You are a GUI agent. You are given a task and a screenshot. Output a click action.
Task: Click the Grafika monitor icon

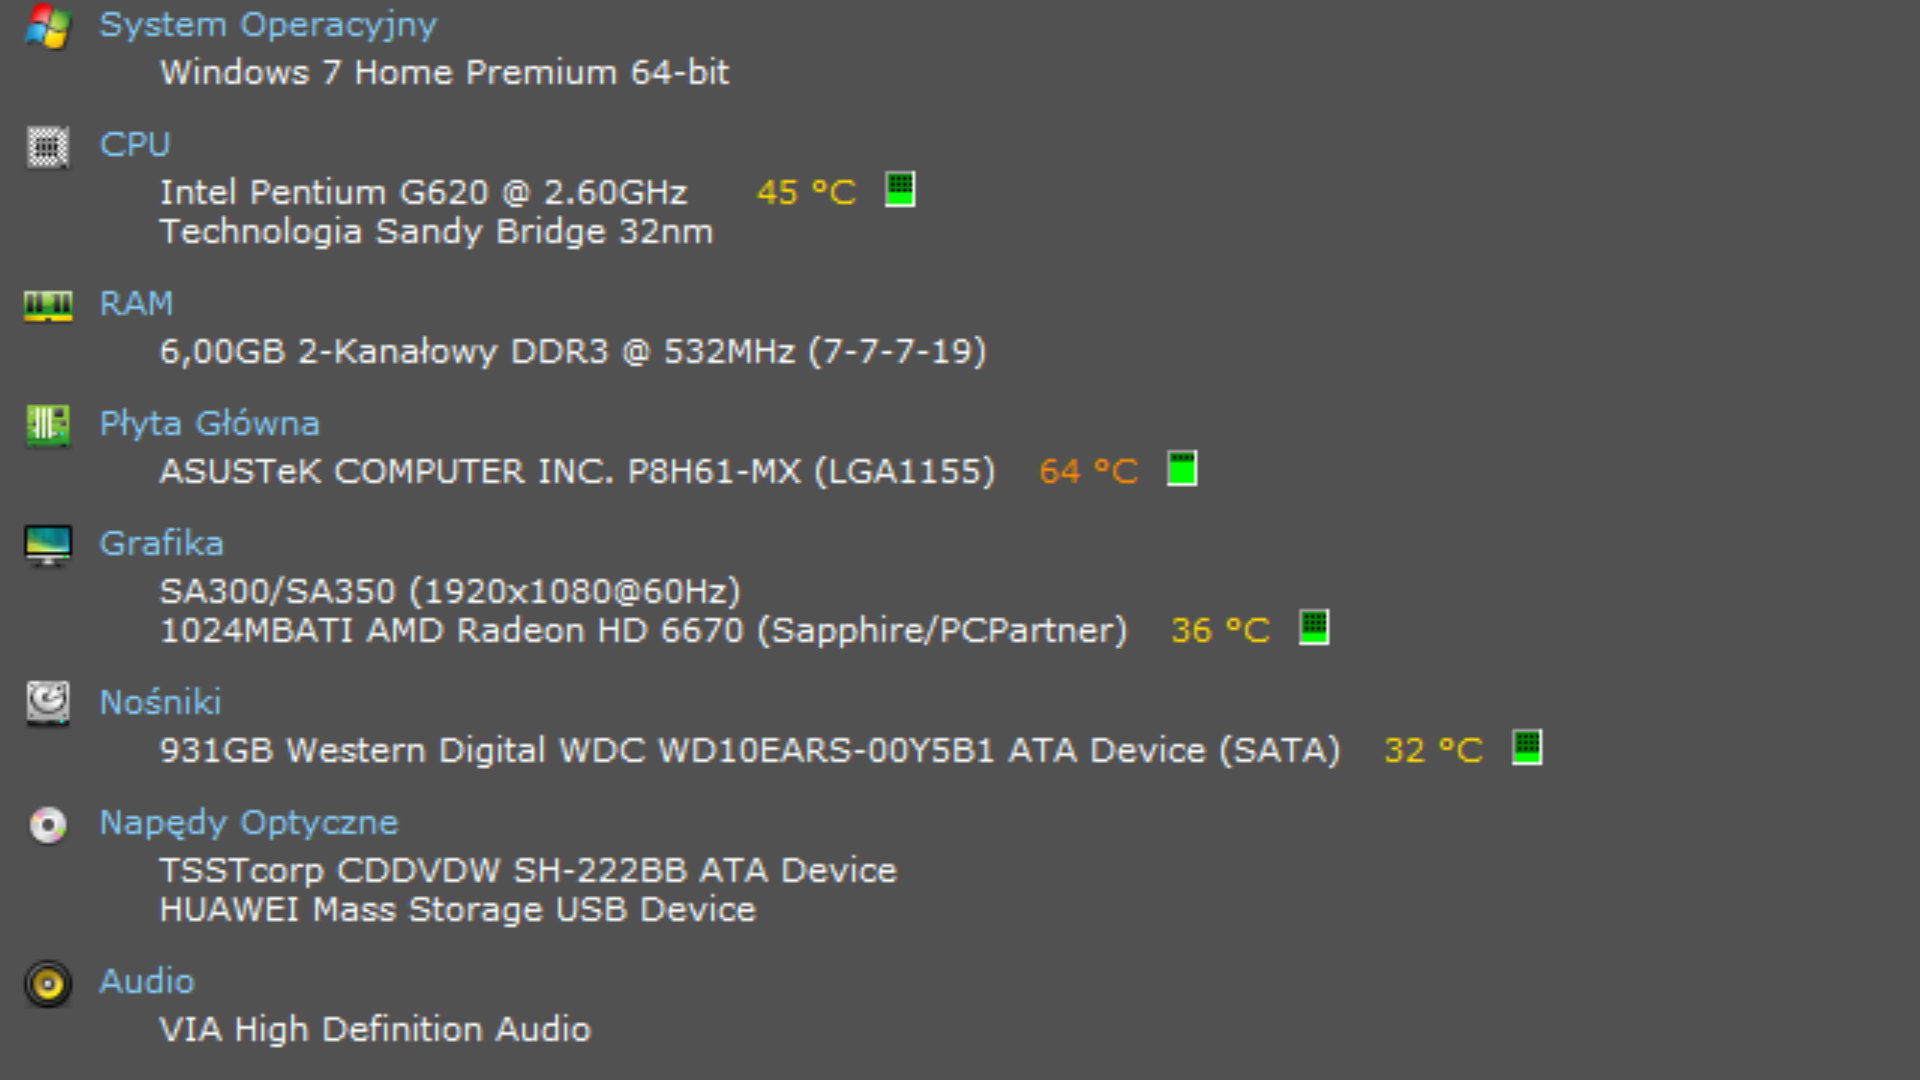click(x=47, y=545)
